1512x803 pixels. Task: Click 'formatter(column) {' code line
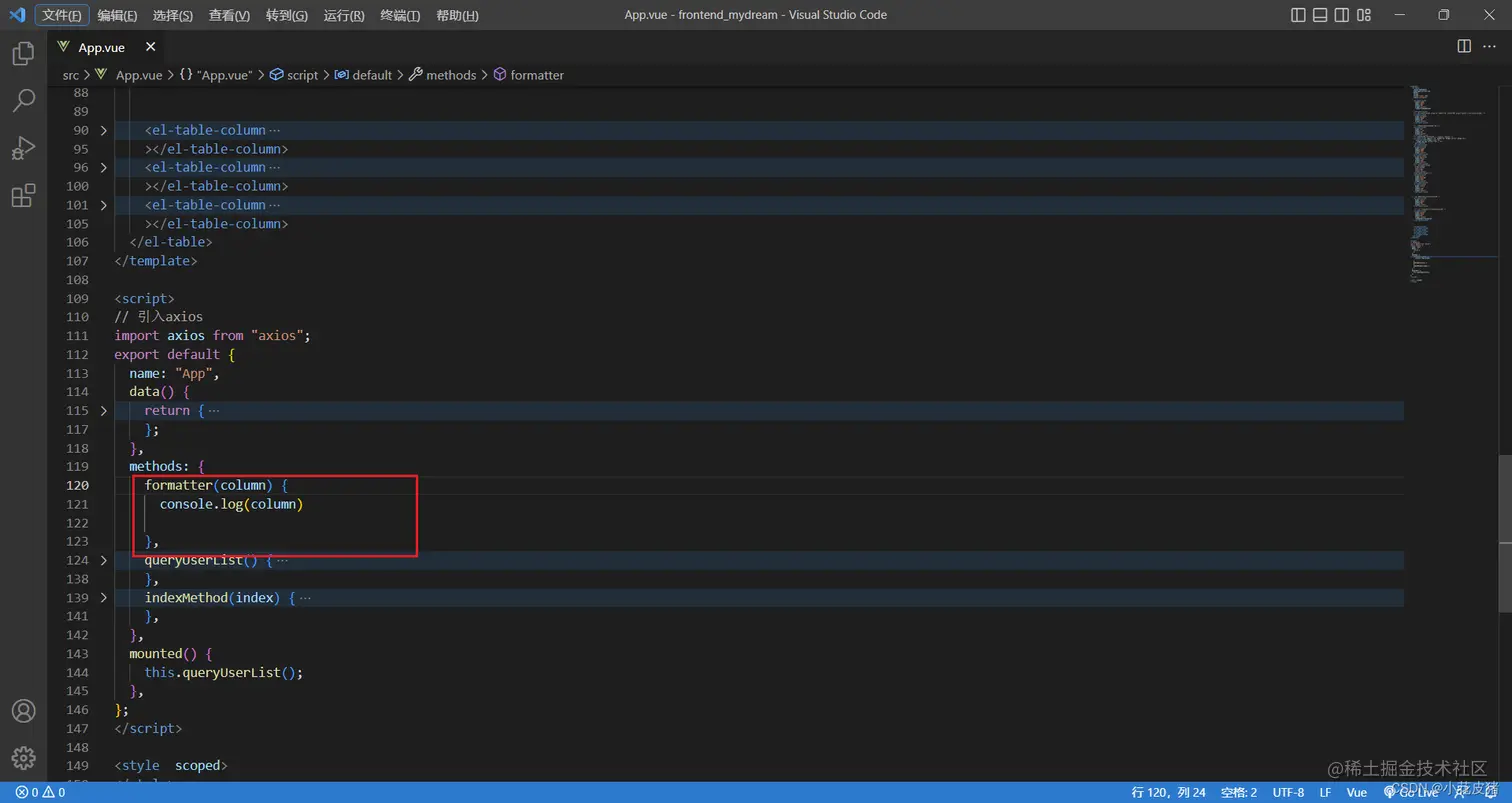(216, 485)
